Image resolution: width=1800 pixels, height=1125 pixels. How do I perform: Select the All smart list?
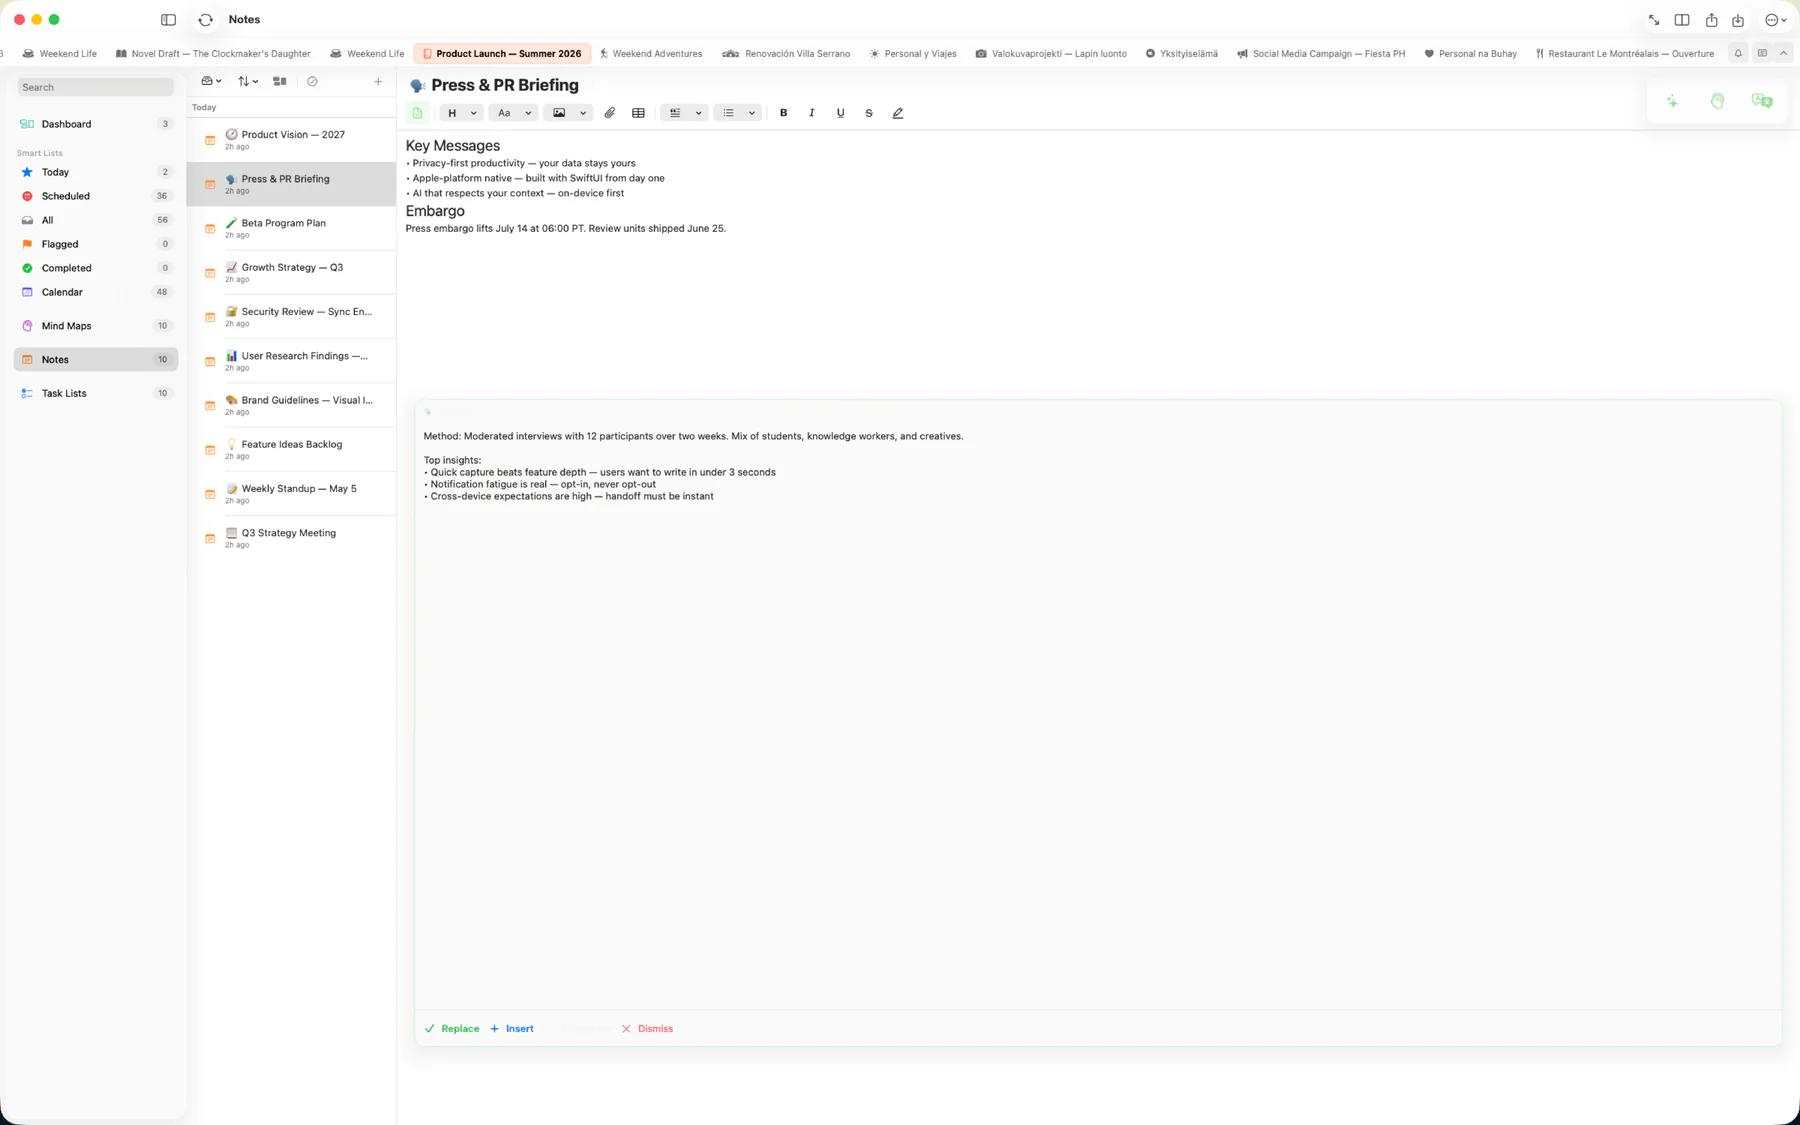pyautogui.click(x=96, y=220)
